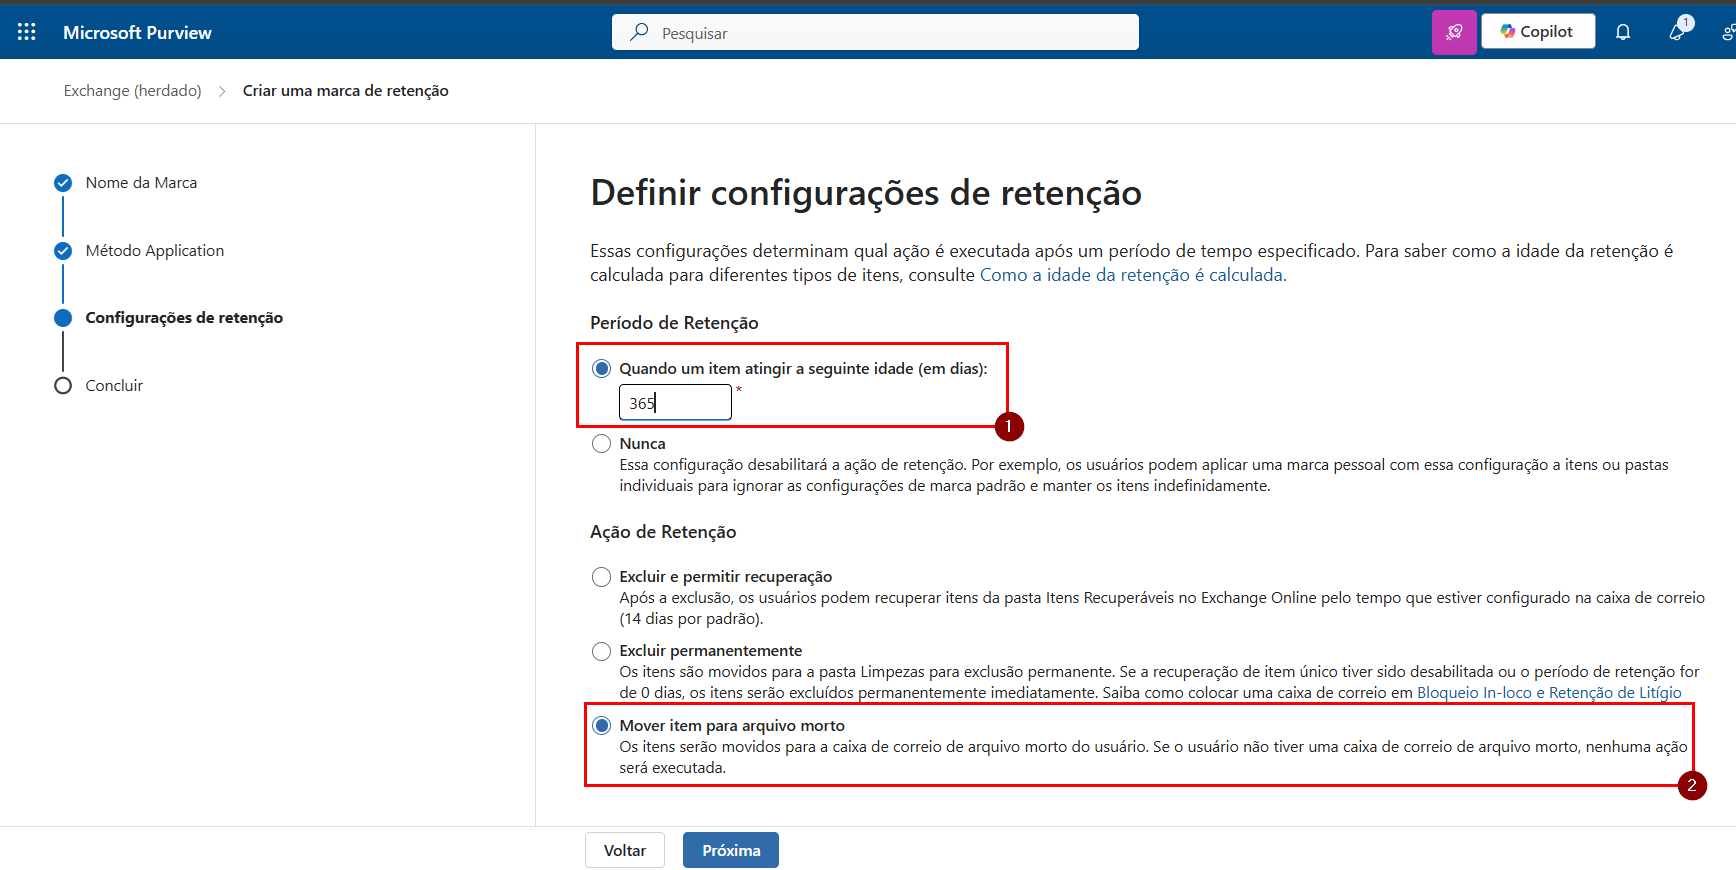This screenshot has height=870, width=1736.
Task: Select Excluir e permitir recuperação option
Action: click(x=601, y=577)
